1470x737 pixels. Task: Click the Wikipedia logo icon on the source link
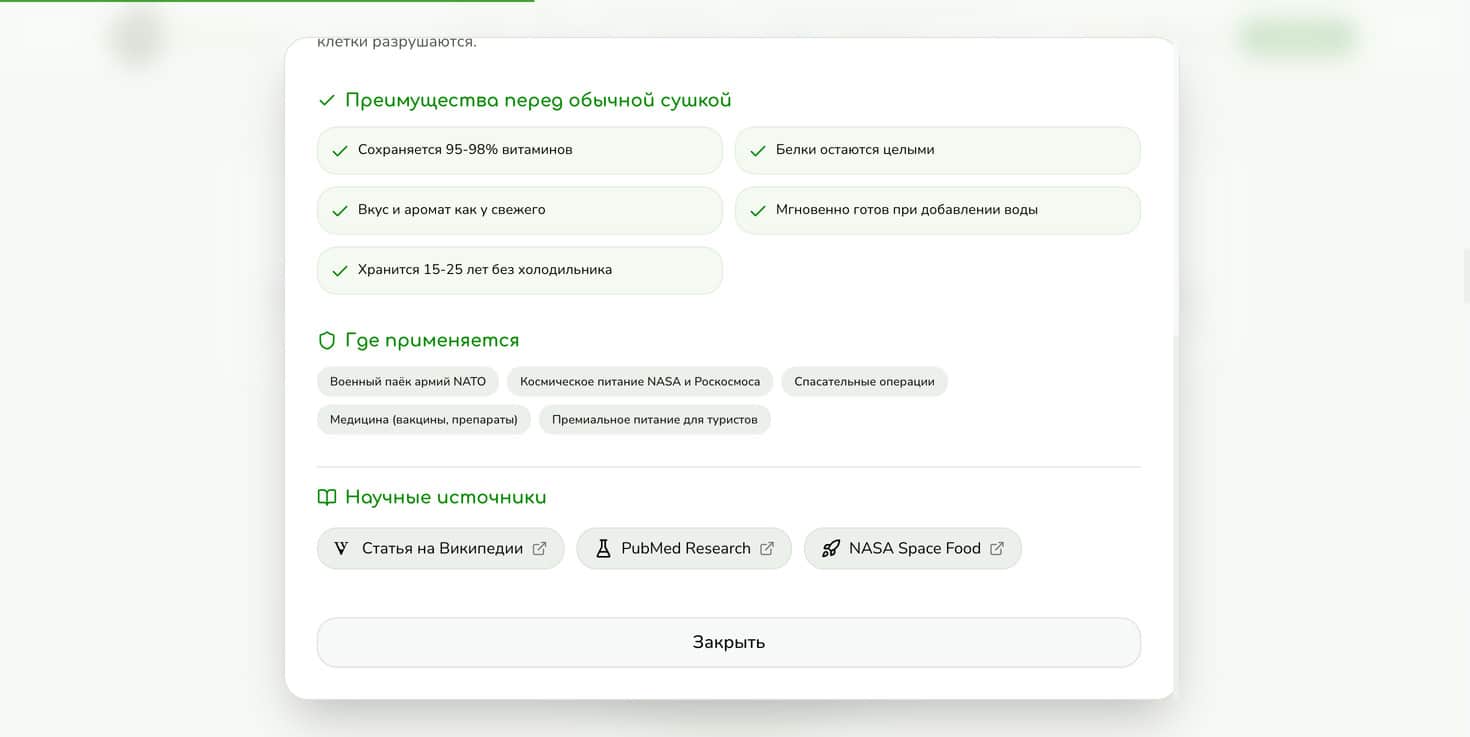(x=339, y=548)
